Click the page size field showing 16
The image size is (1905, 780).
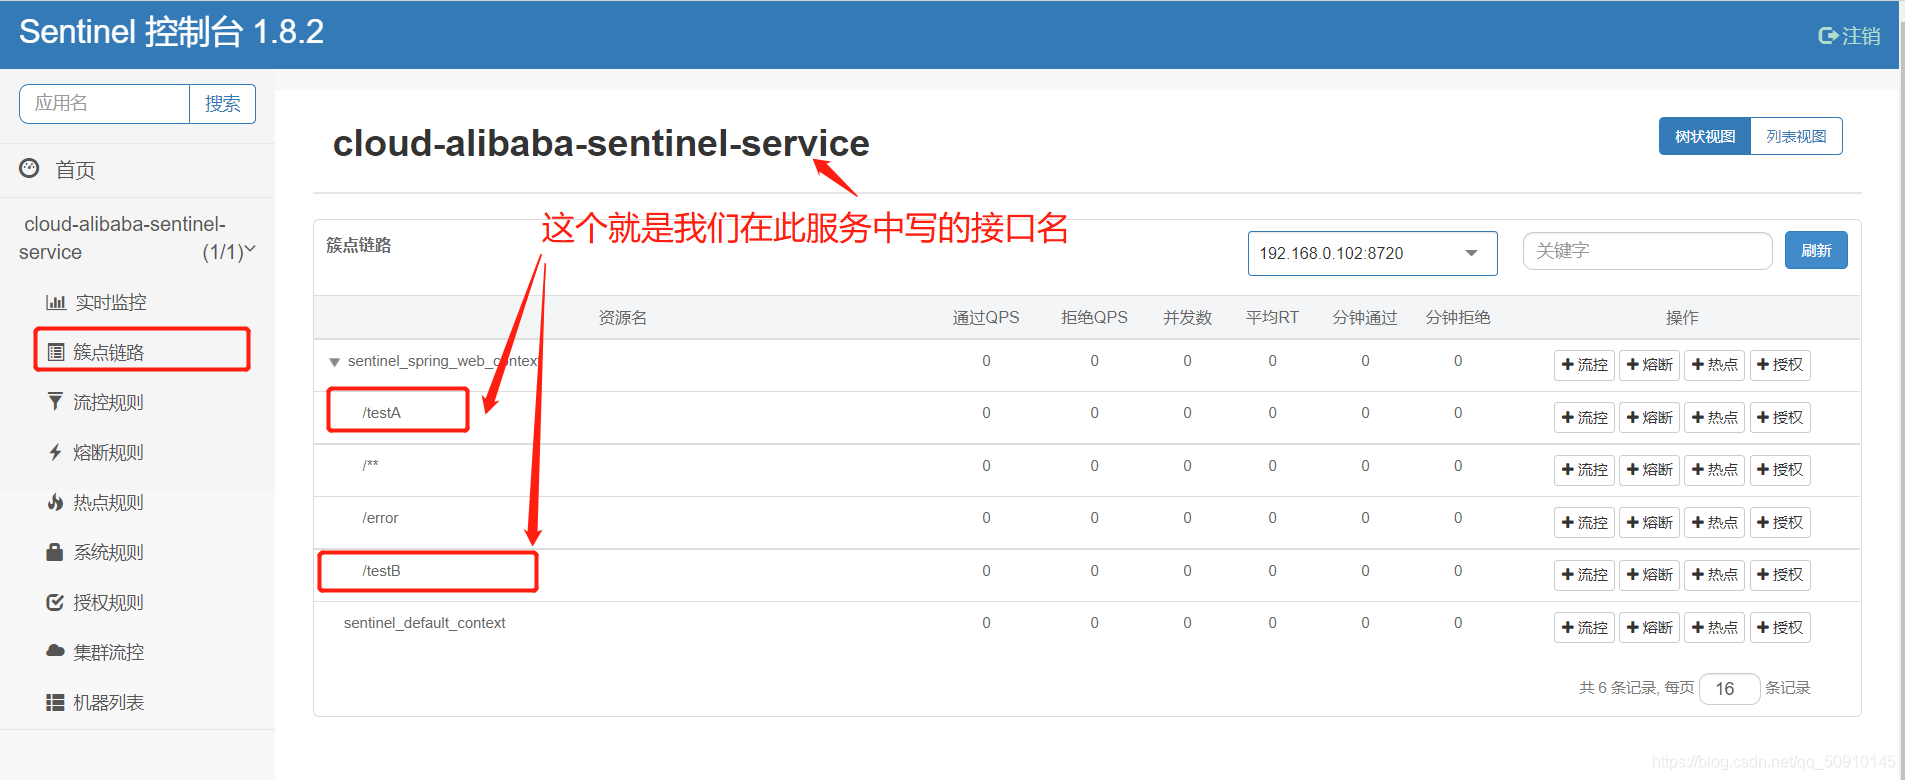(x=1730, y=688)
